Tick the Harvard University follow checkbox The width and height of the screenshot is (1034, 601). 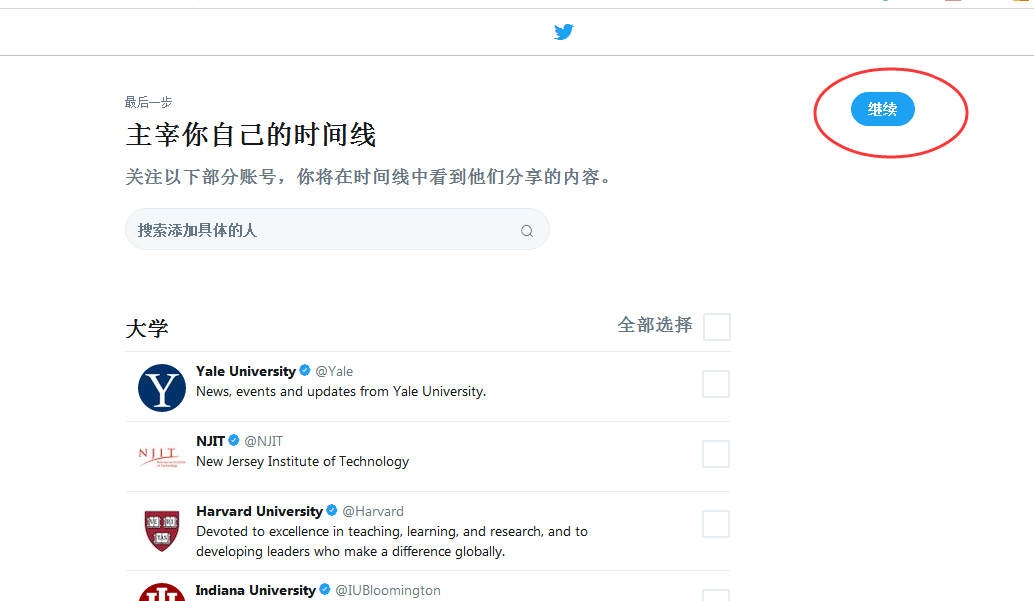715,524
